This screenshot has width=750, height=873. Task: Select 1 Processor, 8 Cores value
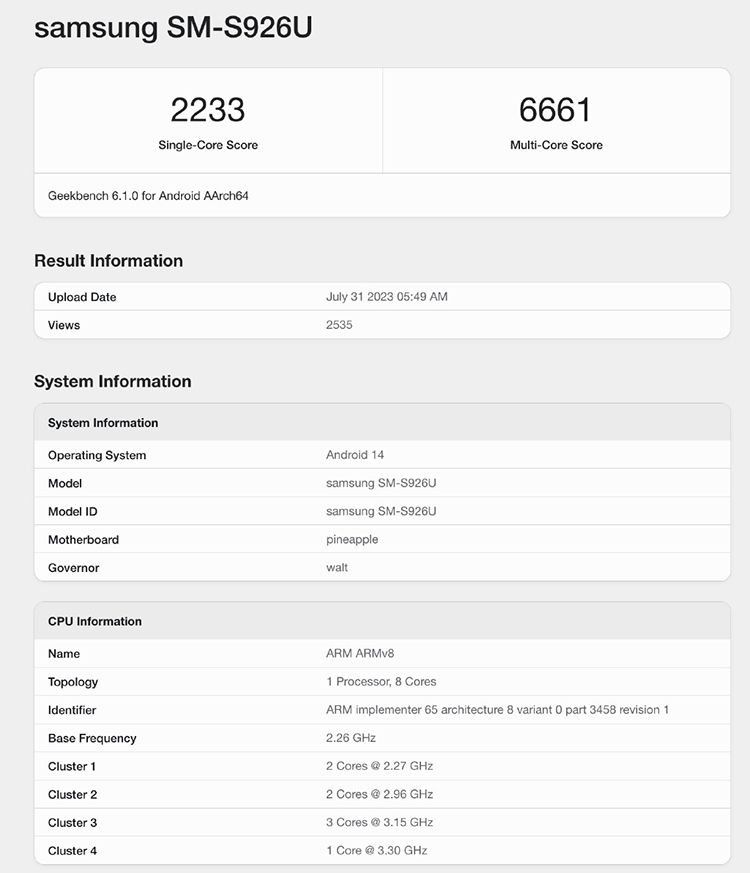[x=381, y=681]
